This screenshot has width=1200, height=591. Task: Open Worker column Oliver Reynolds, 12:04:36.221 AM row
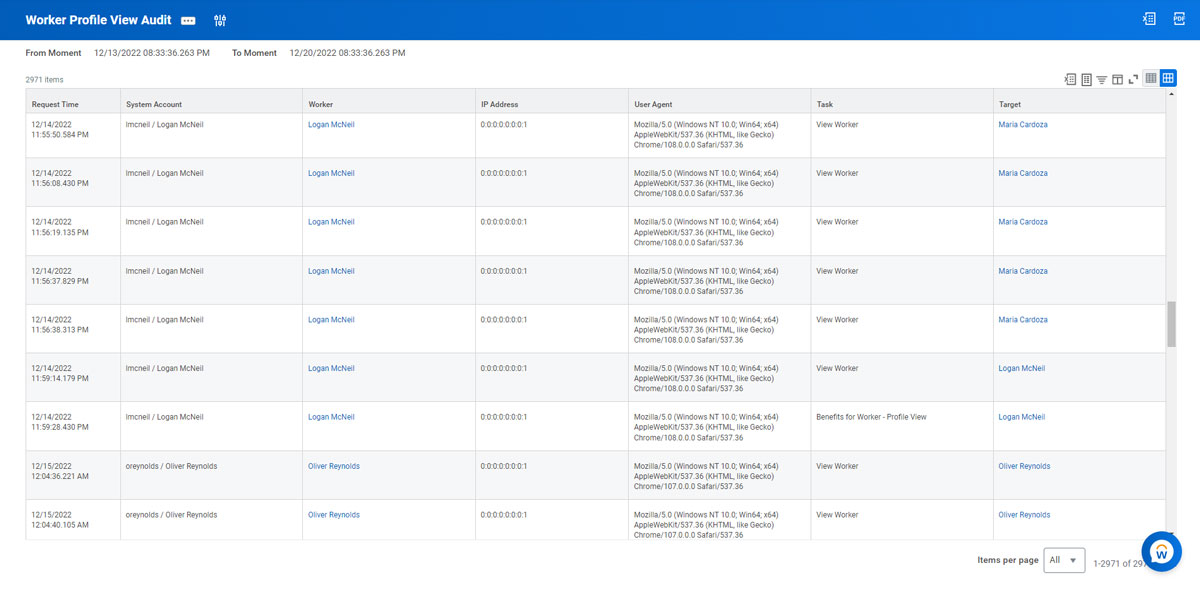pos(334,466)
